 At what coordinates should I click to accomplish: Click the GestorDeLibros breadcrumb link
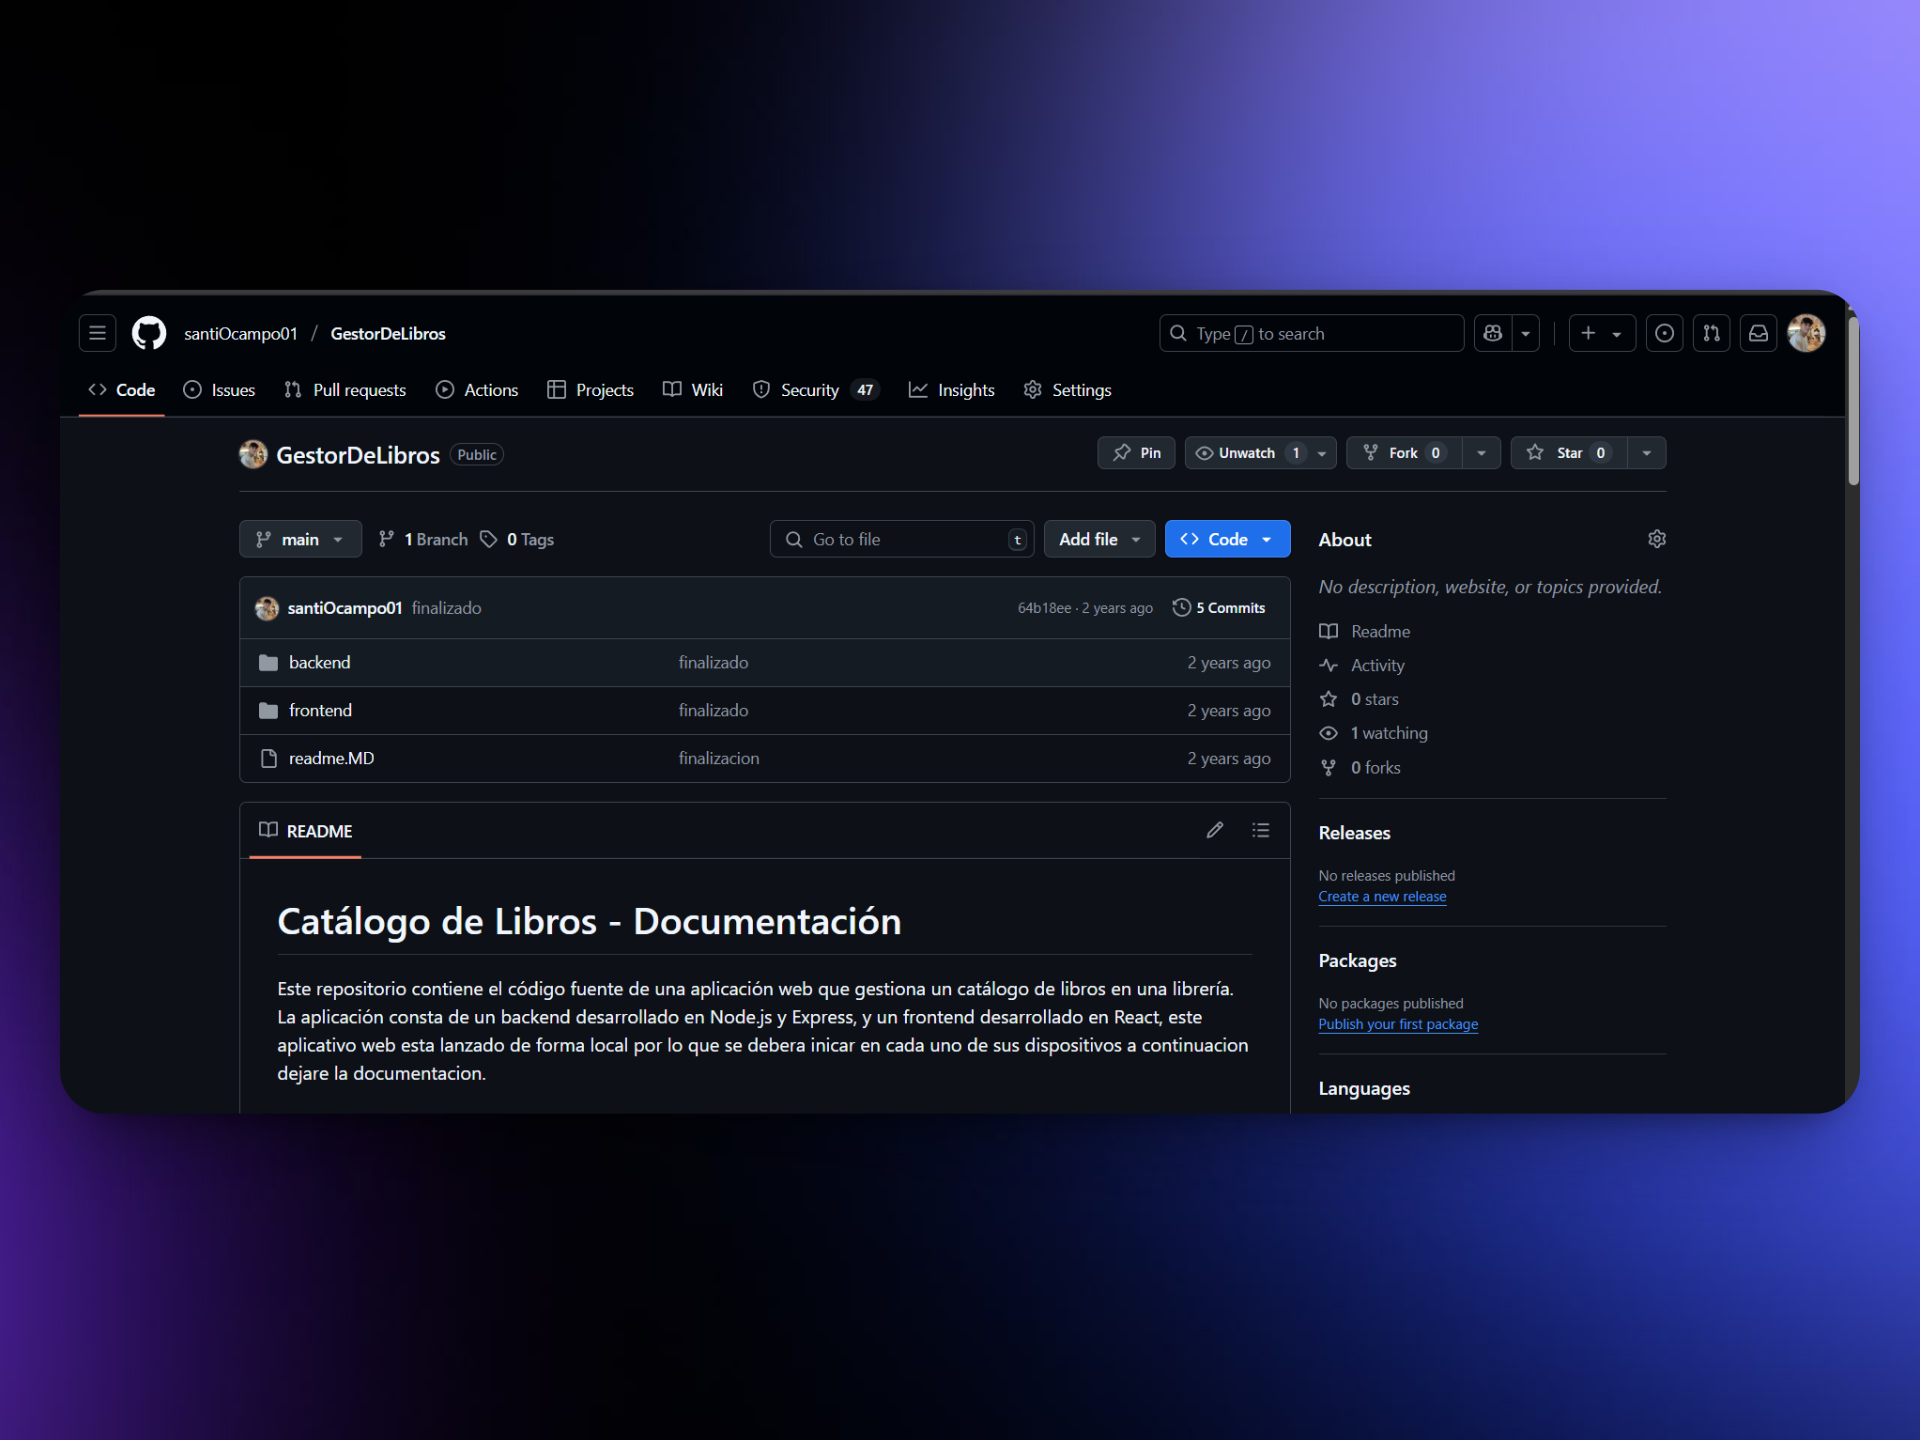388,334
